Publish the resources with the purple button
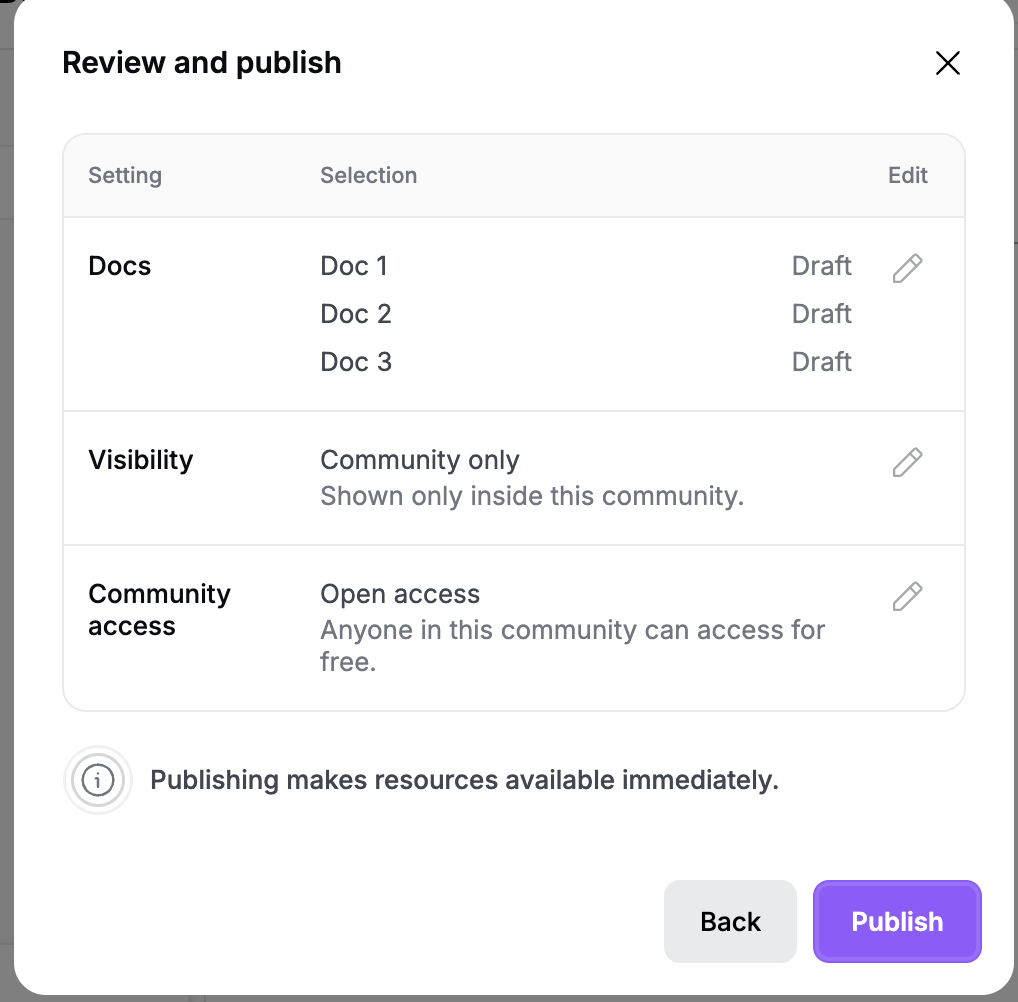Screen dimensions: 1018x1002 click(897, 921)
